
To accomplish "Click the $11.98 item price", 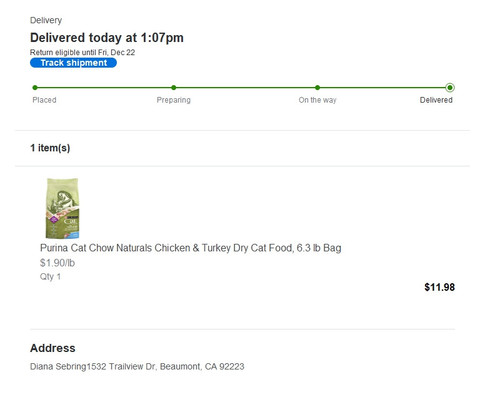I will [439, 287].
